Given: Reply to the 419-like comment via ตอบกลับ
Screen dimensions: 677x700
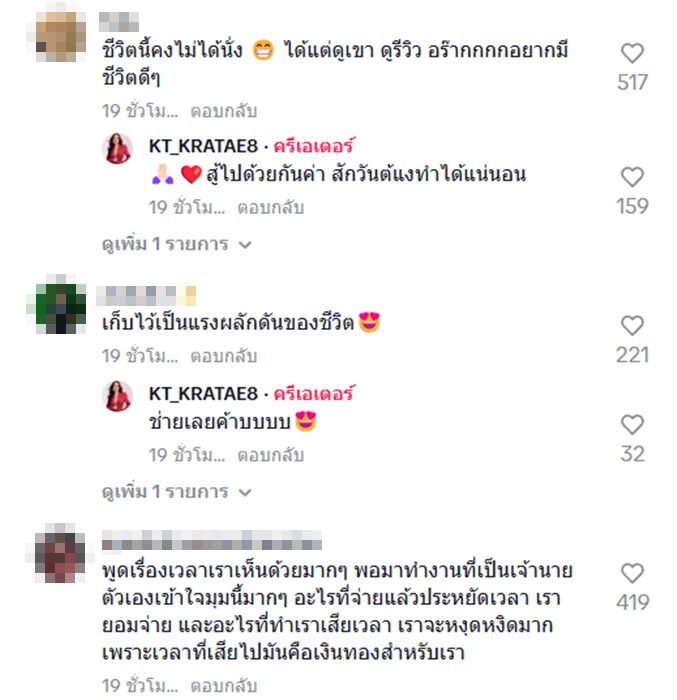Looking at the screenshot, I should tap(224, 686).
